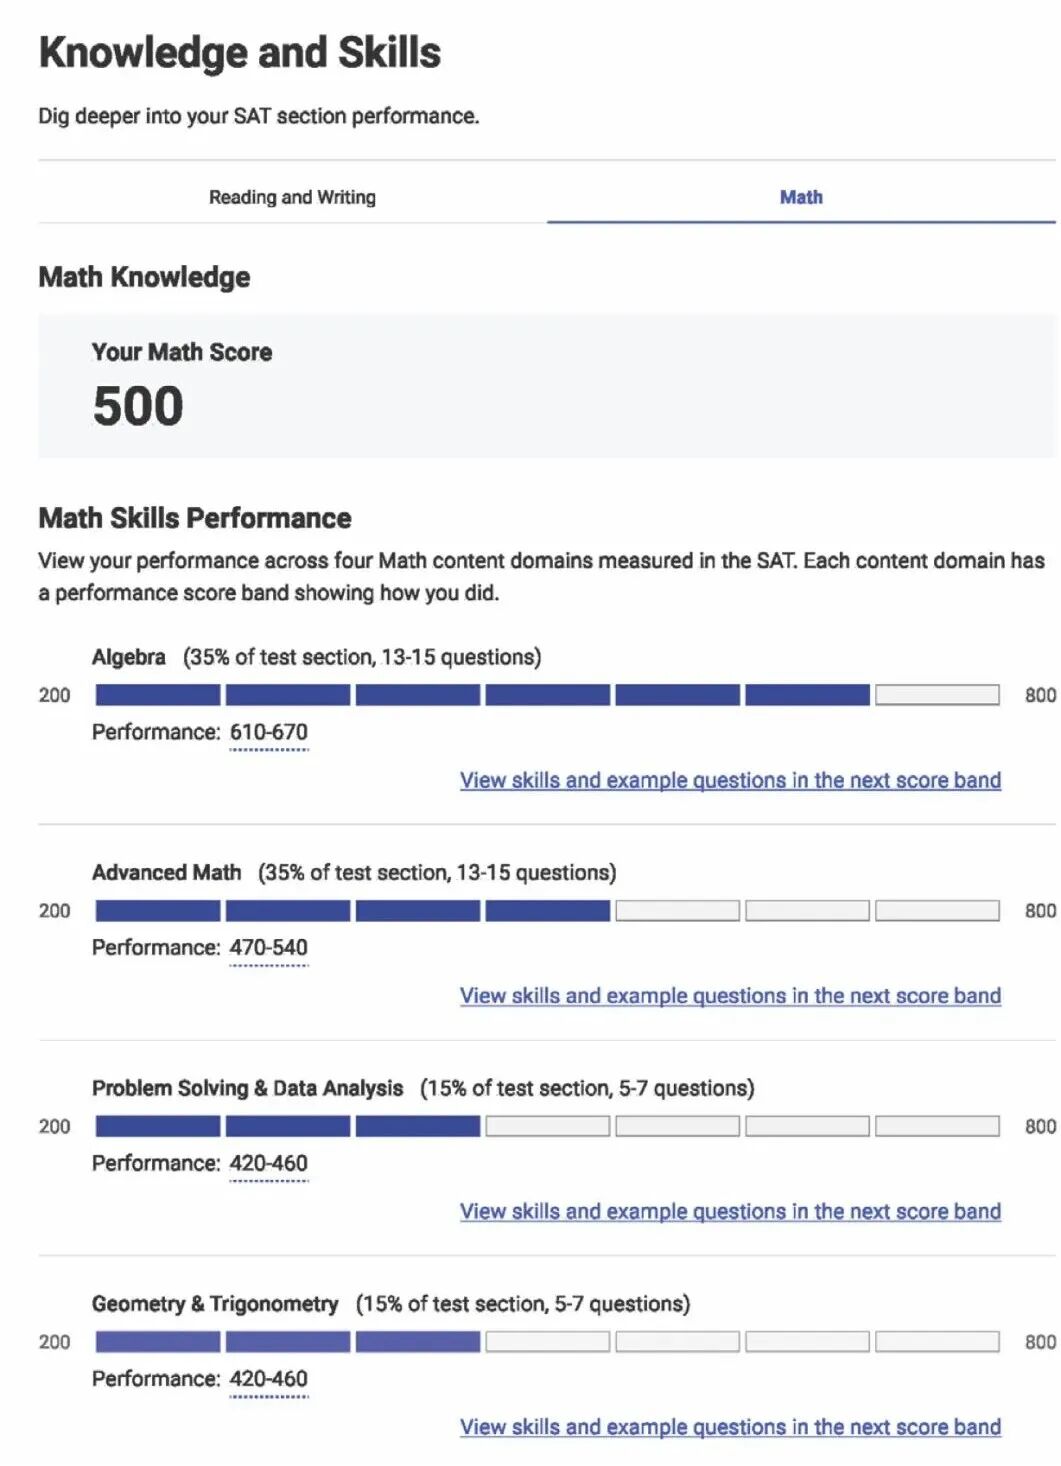
Task: Open the next score band link under Algebra
Action: [730, 780]
